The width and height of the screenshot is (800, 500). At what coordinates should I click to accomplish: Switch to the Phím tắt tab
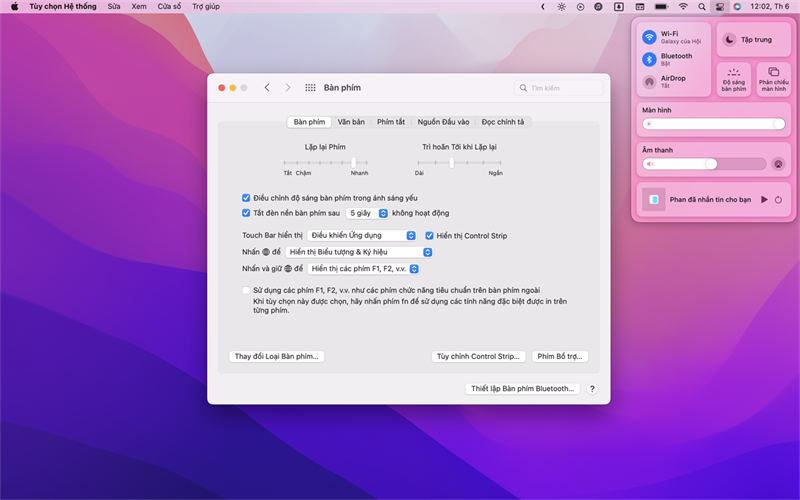coord(391,122)
